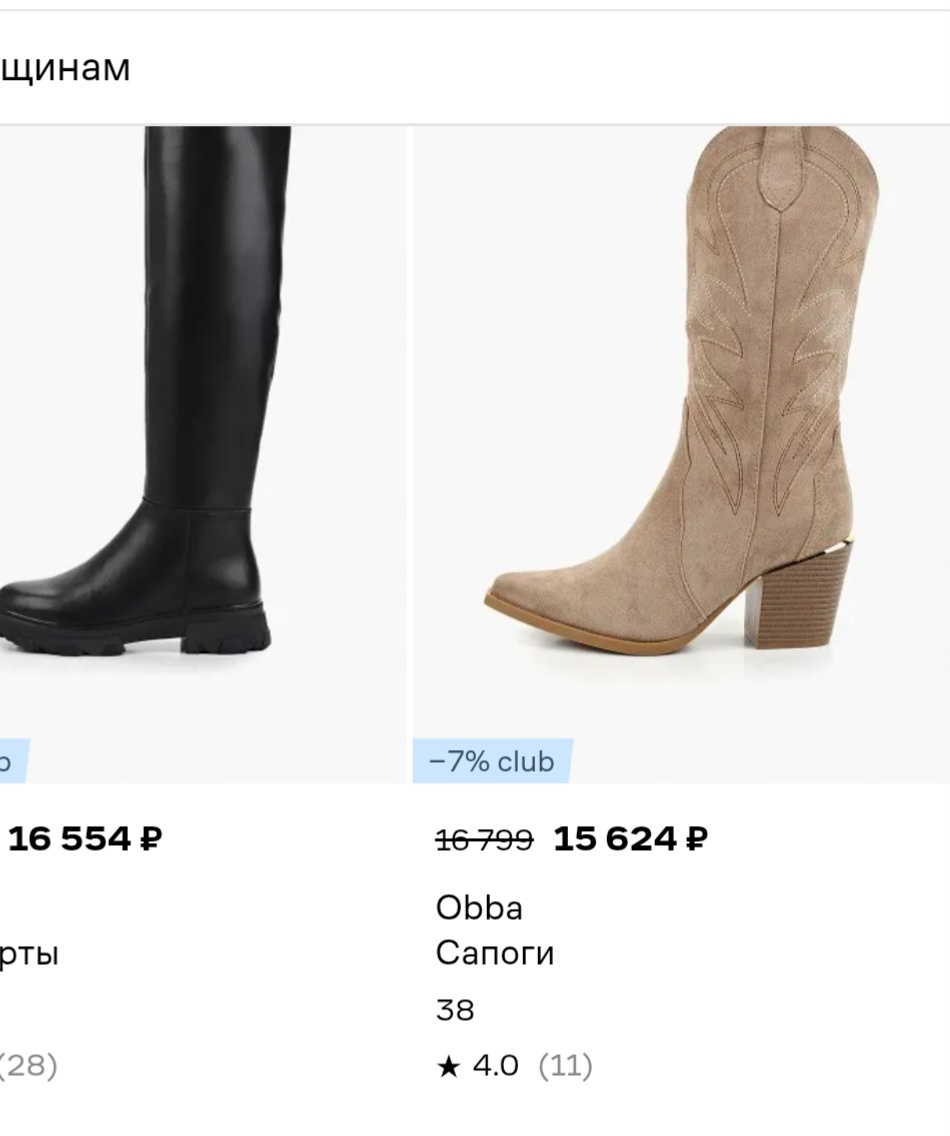Open the Сапоги product title
The width and height of the screenshot is (950, 1136).
(x=494, y=953)
